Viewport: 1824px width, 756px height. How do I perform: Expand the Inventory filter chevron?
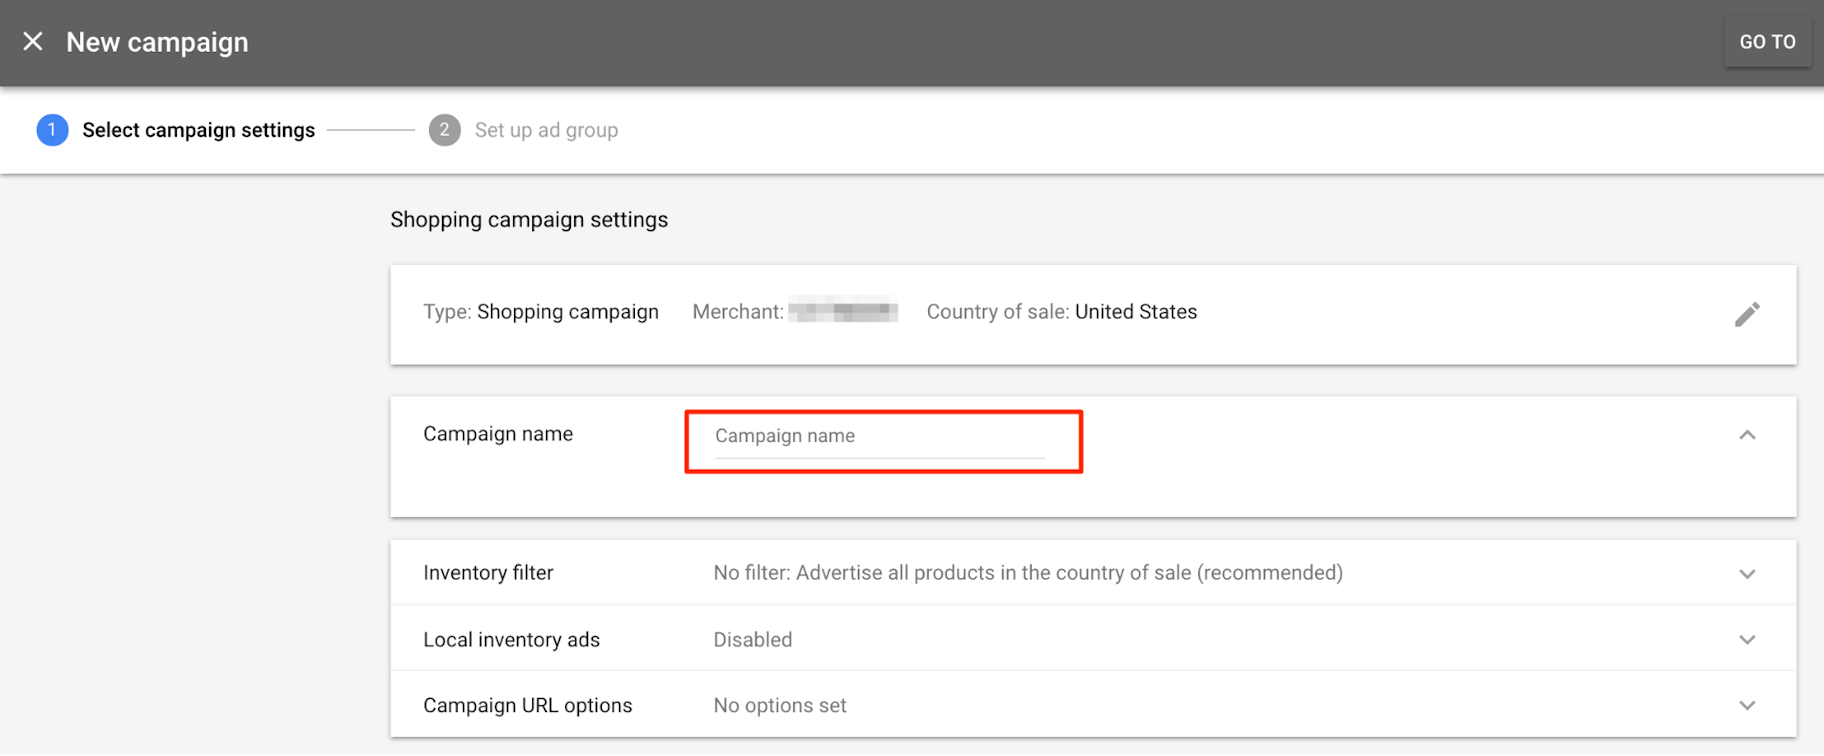[x=1746, y=574]
